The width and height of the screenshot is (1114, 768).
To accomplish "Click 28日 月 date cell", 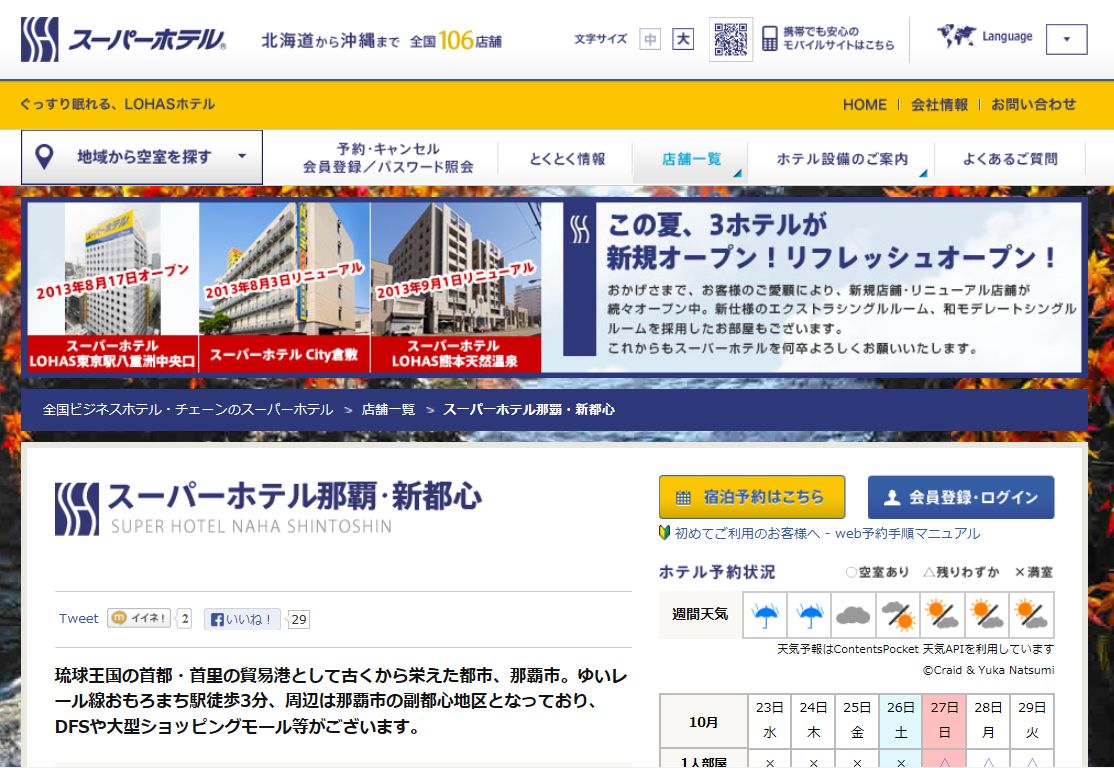I will pos(988,720).
